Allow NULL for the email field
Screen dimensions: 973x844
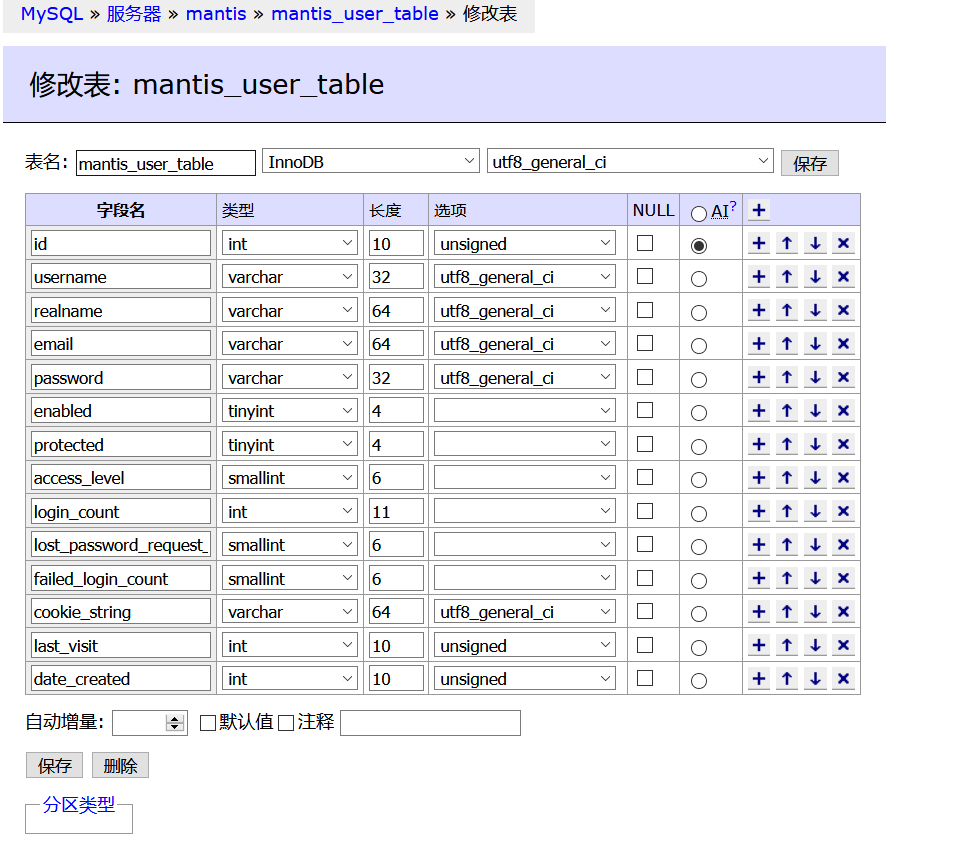click(645, 343)
